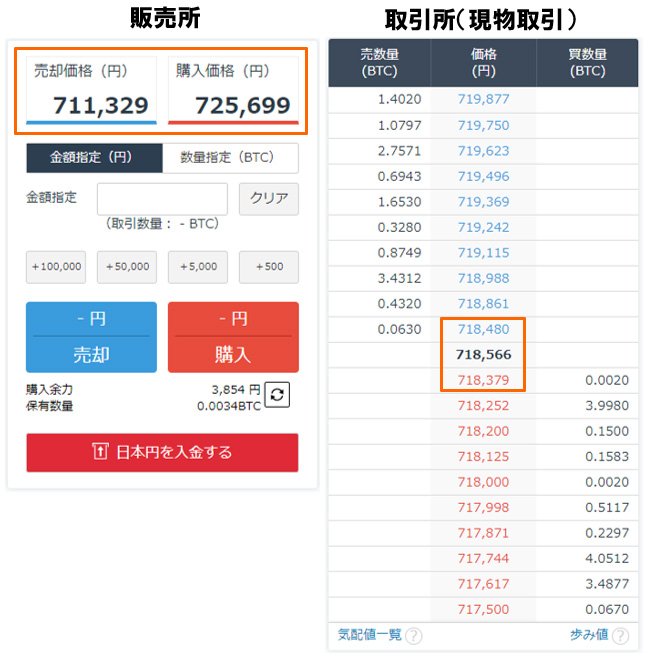
Task: Select ask price 718,480
Action: click(483, 329)
